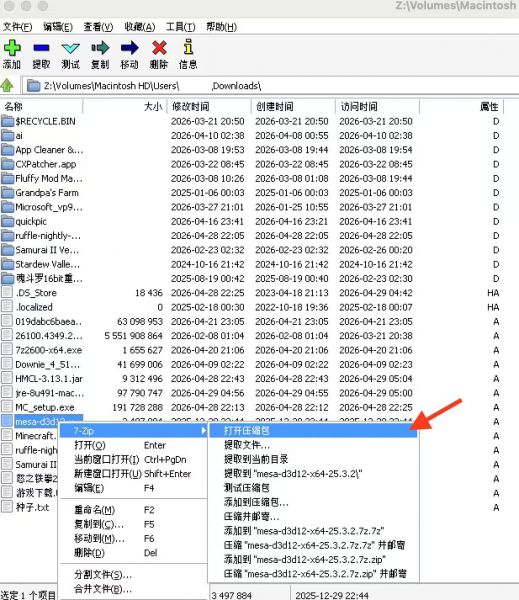This screenshot has width=519, height=600.
Task: Sort by the 名称 column header
Action: point(41,106)
